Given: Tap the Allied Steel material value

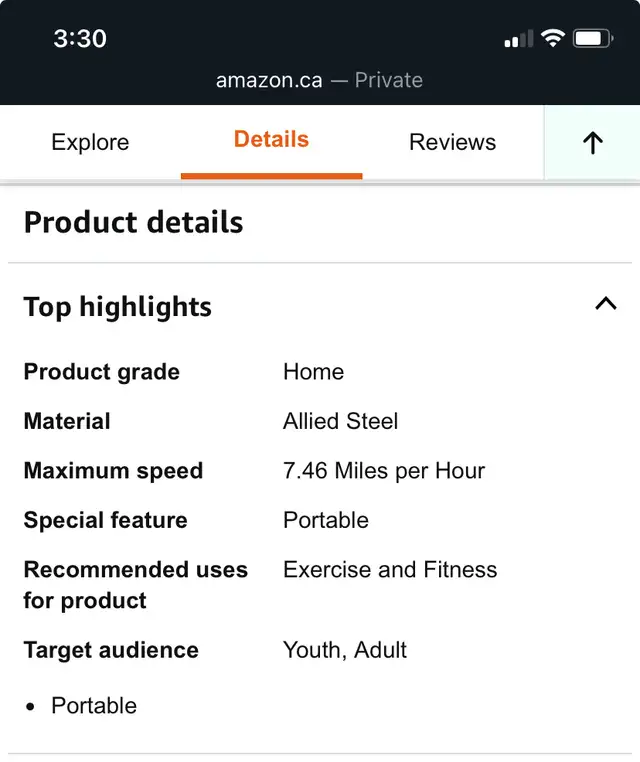Looking at the screenshot, I should (341, 421).
